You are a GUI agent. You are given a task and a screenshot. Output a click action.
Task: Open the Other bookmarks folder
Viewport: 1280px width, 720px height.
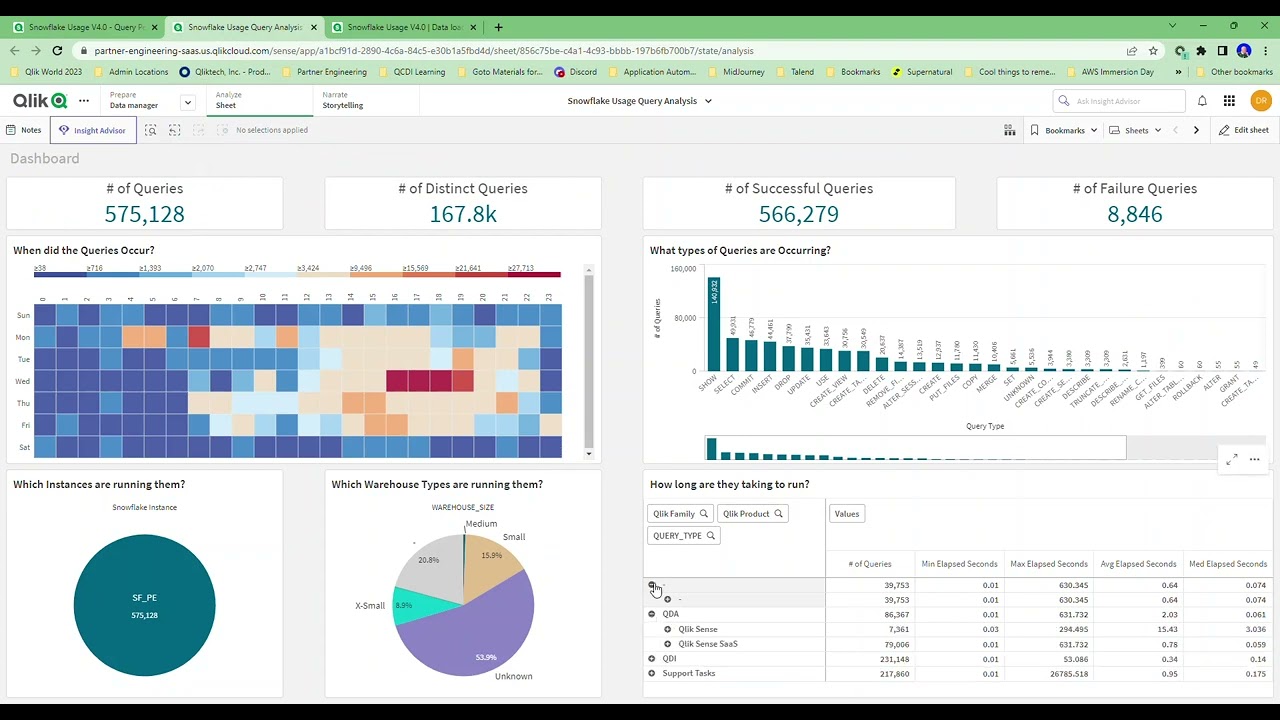coord(1233,72)
